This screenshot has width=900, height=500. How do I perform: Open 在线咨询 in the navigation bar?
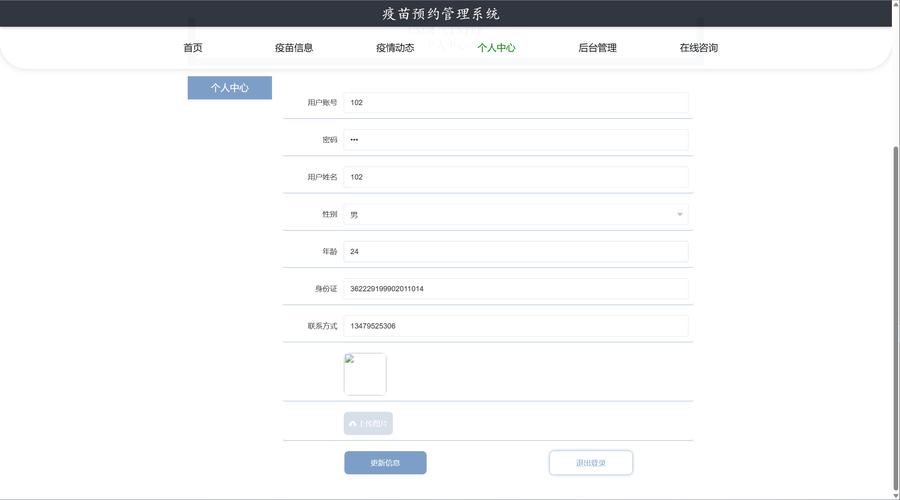(699, 48)
